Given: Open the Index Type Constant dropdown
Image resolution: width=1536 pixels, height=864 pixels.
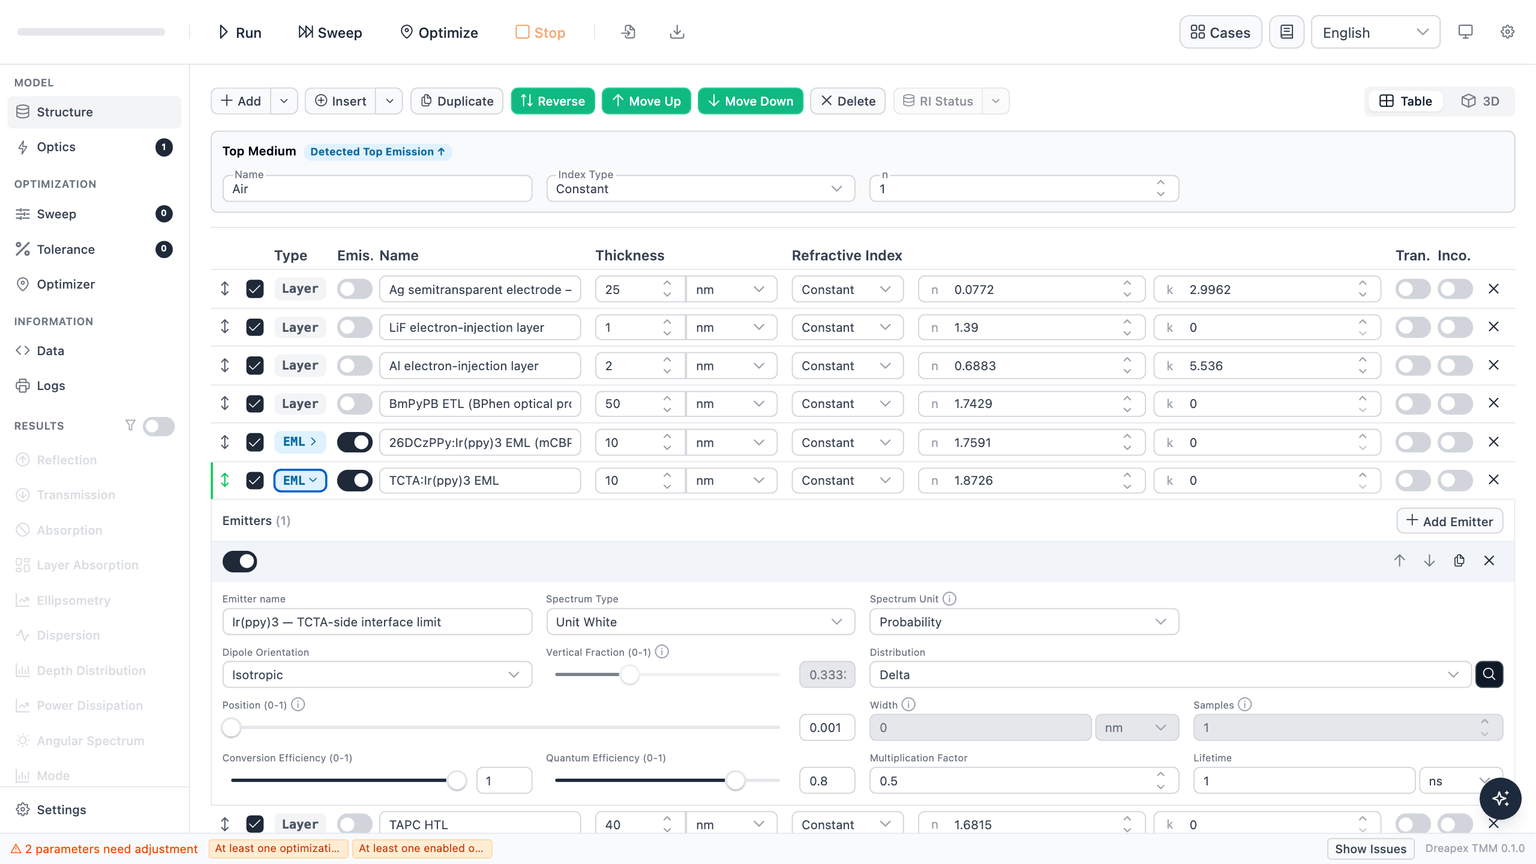Looking at the screenshot, I should pyautogui.click(x=700, y=188).
